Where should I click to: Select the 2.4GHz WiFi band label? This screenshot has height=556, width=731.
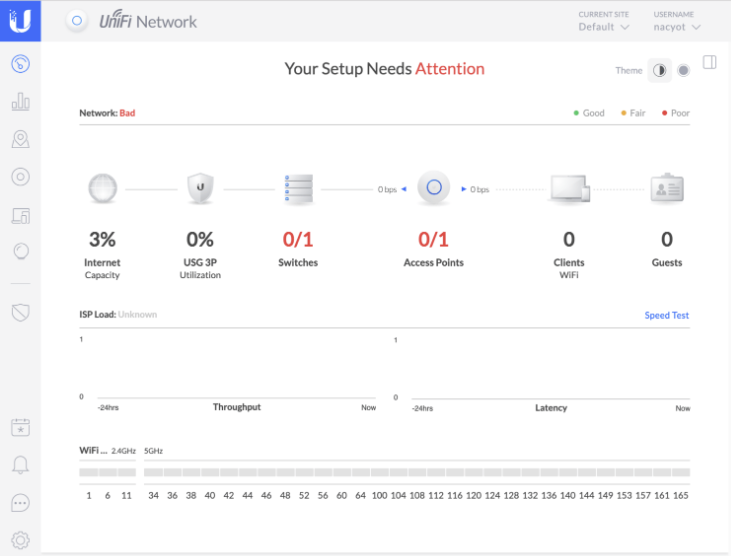124,451
